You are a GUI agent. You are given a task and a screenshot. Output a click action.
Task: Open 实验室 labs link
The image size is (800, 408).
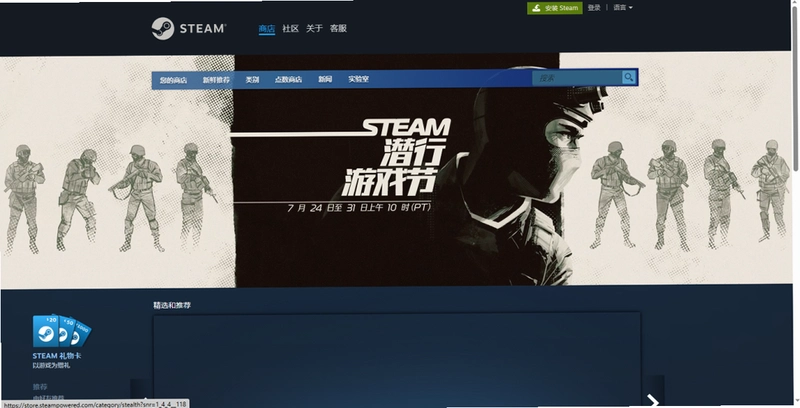click(358, 80)
